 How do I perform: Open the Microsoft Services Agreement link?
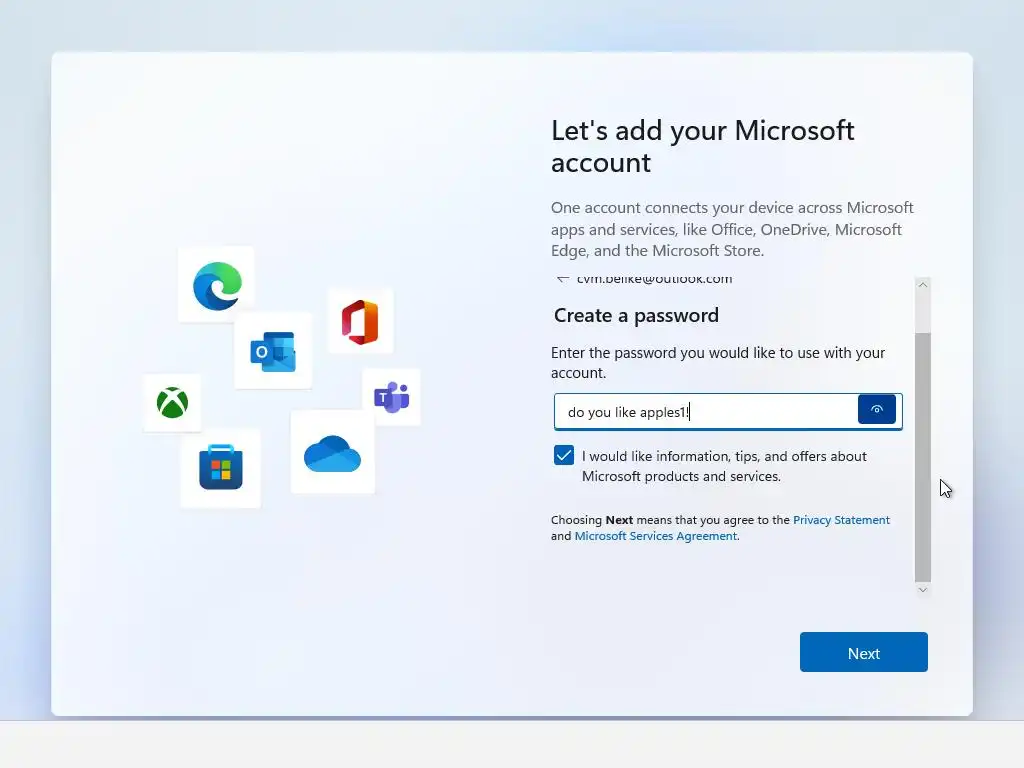pyautogui.click(x=656, y=536)
